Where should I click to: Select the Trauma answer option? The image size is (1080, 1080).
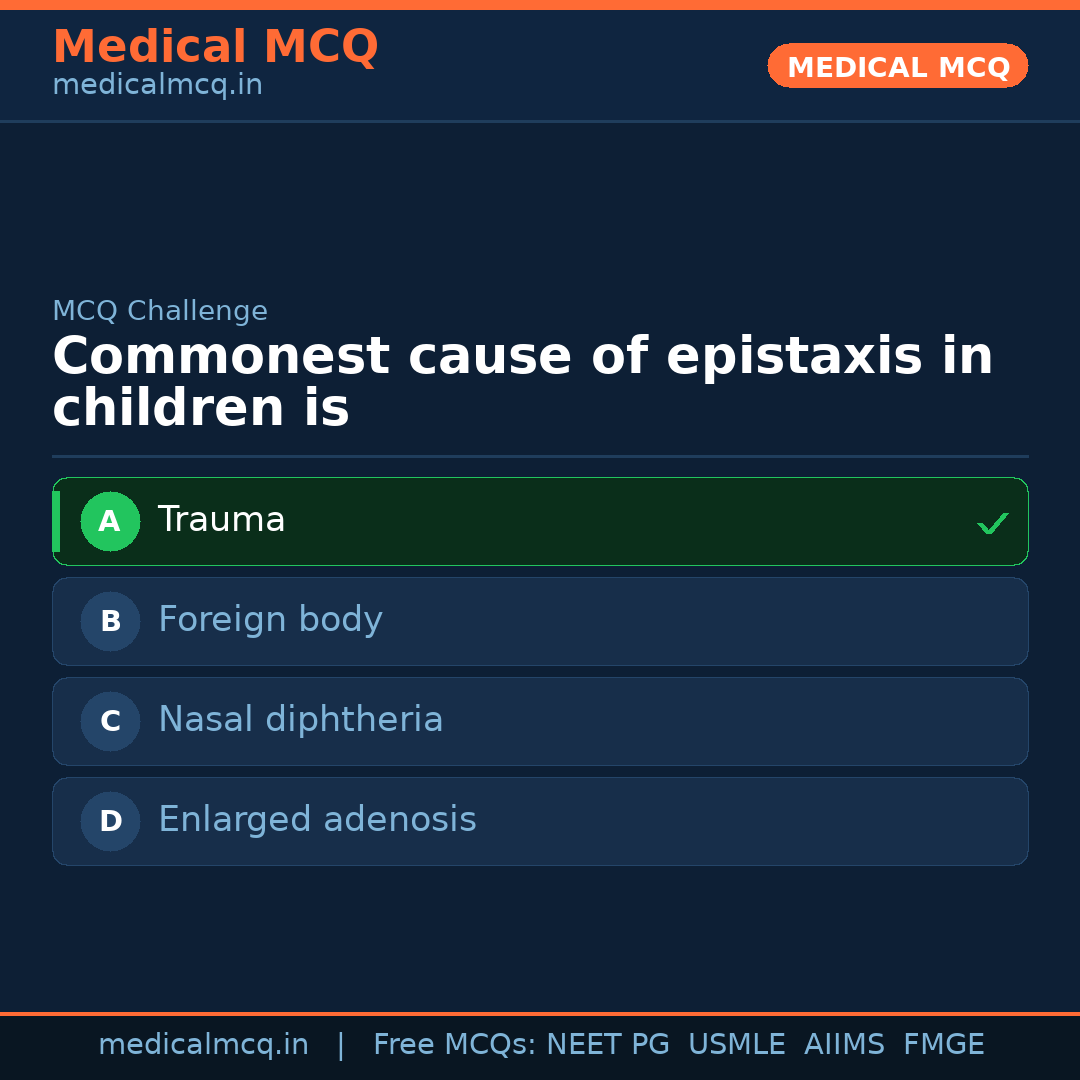(x=540, y=521)
